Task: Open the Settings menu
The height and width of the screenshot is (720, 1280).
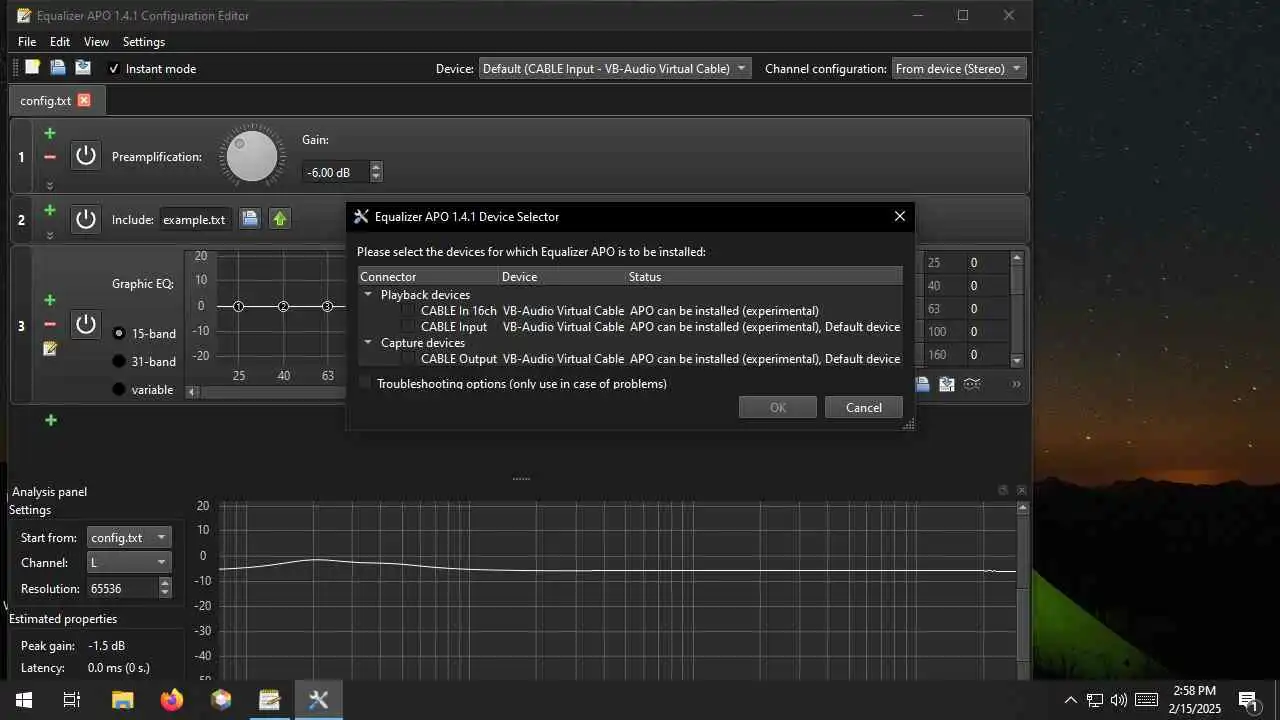Action: point(144,42)
